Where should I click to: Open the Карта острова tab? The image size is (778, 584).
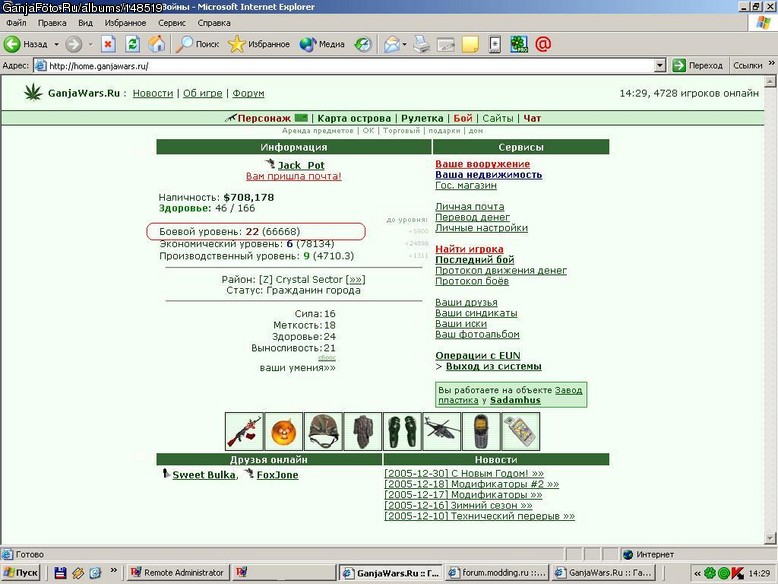coord(354,118)
